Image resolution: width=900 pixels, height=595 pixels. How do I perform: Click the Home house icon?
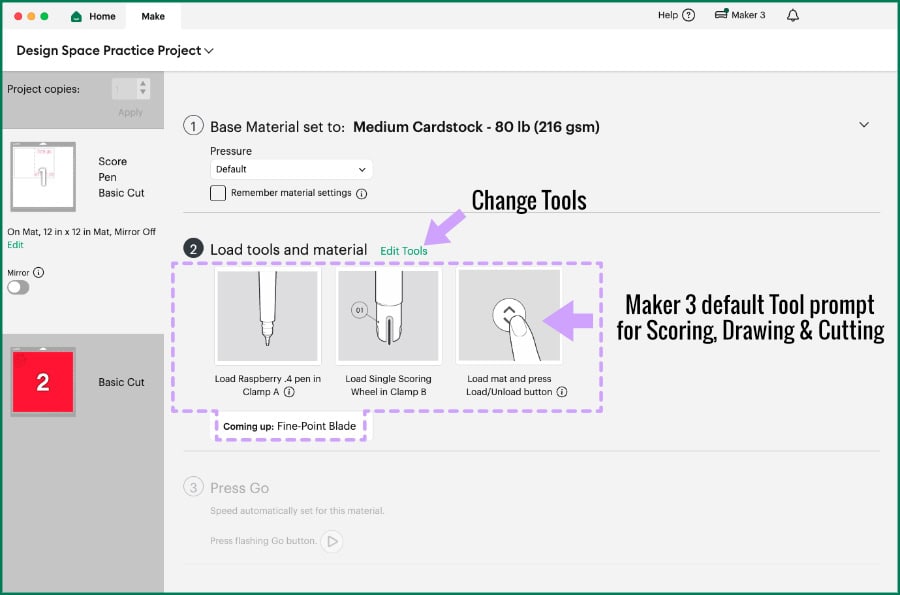[76, 16]
